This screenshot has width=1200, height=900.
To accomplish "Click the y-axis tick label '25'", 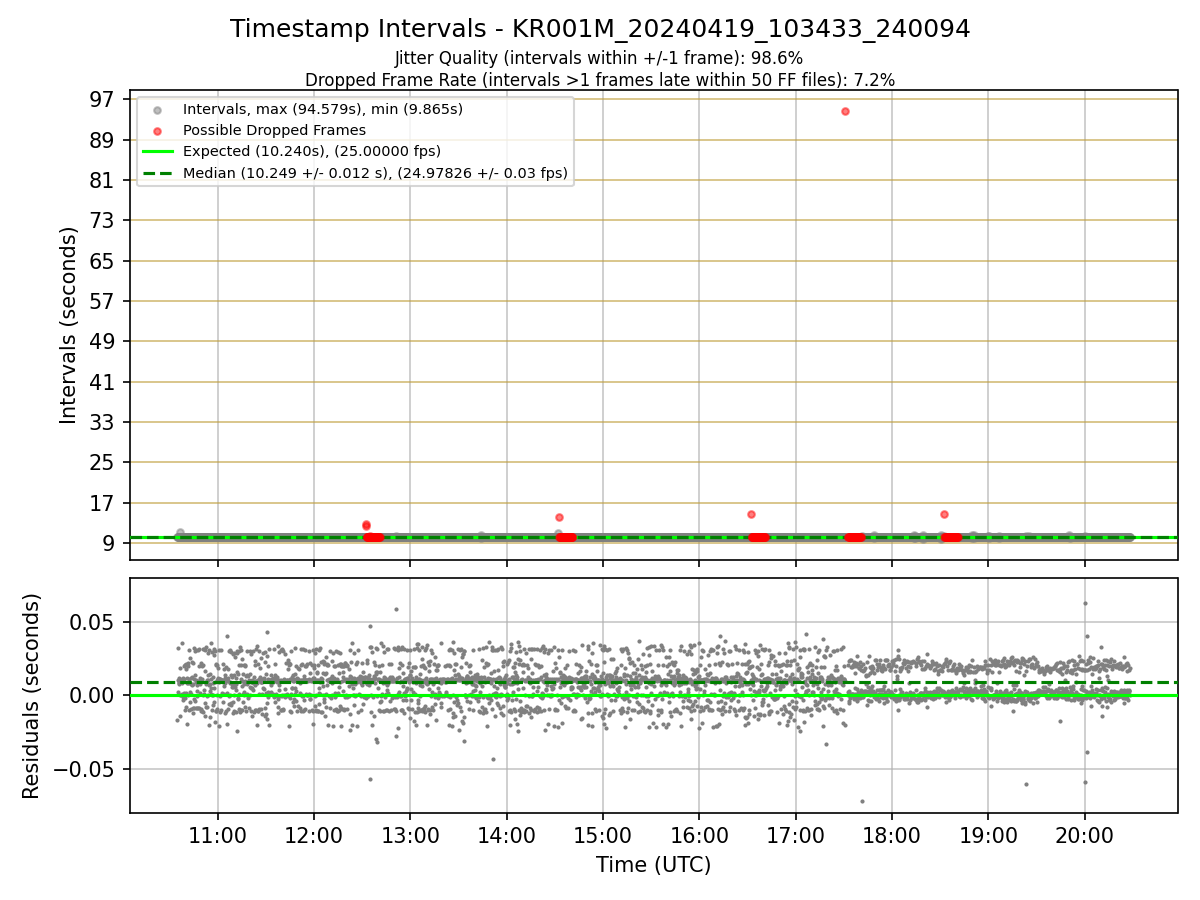I will 103,462.
